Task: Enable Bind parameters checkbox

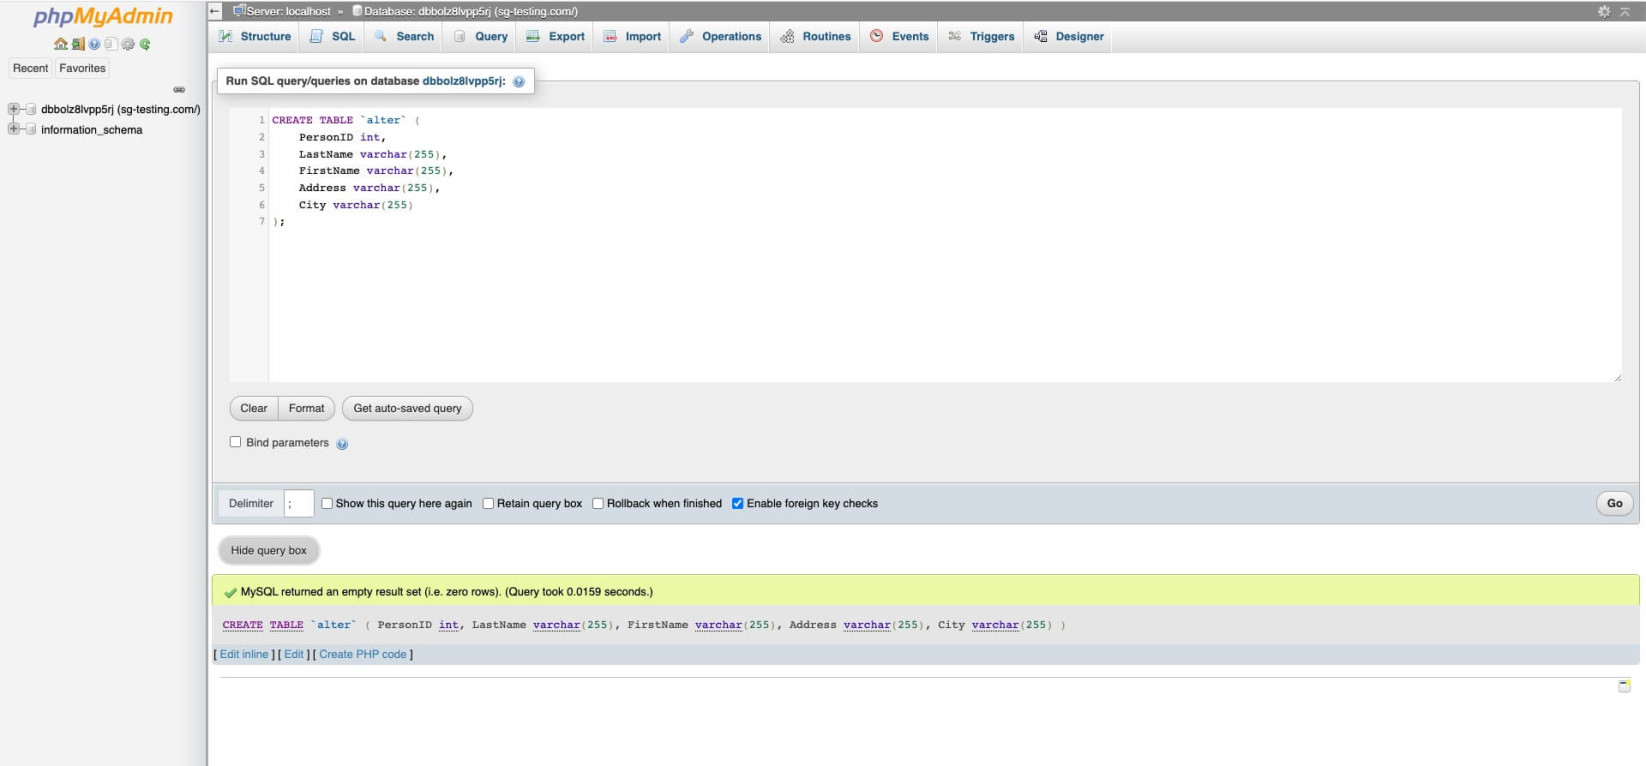Action: pyautogui.click(x=236, y=442)
